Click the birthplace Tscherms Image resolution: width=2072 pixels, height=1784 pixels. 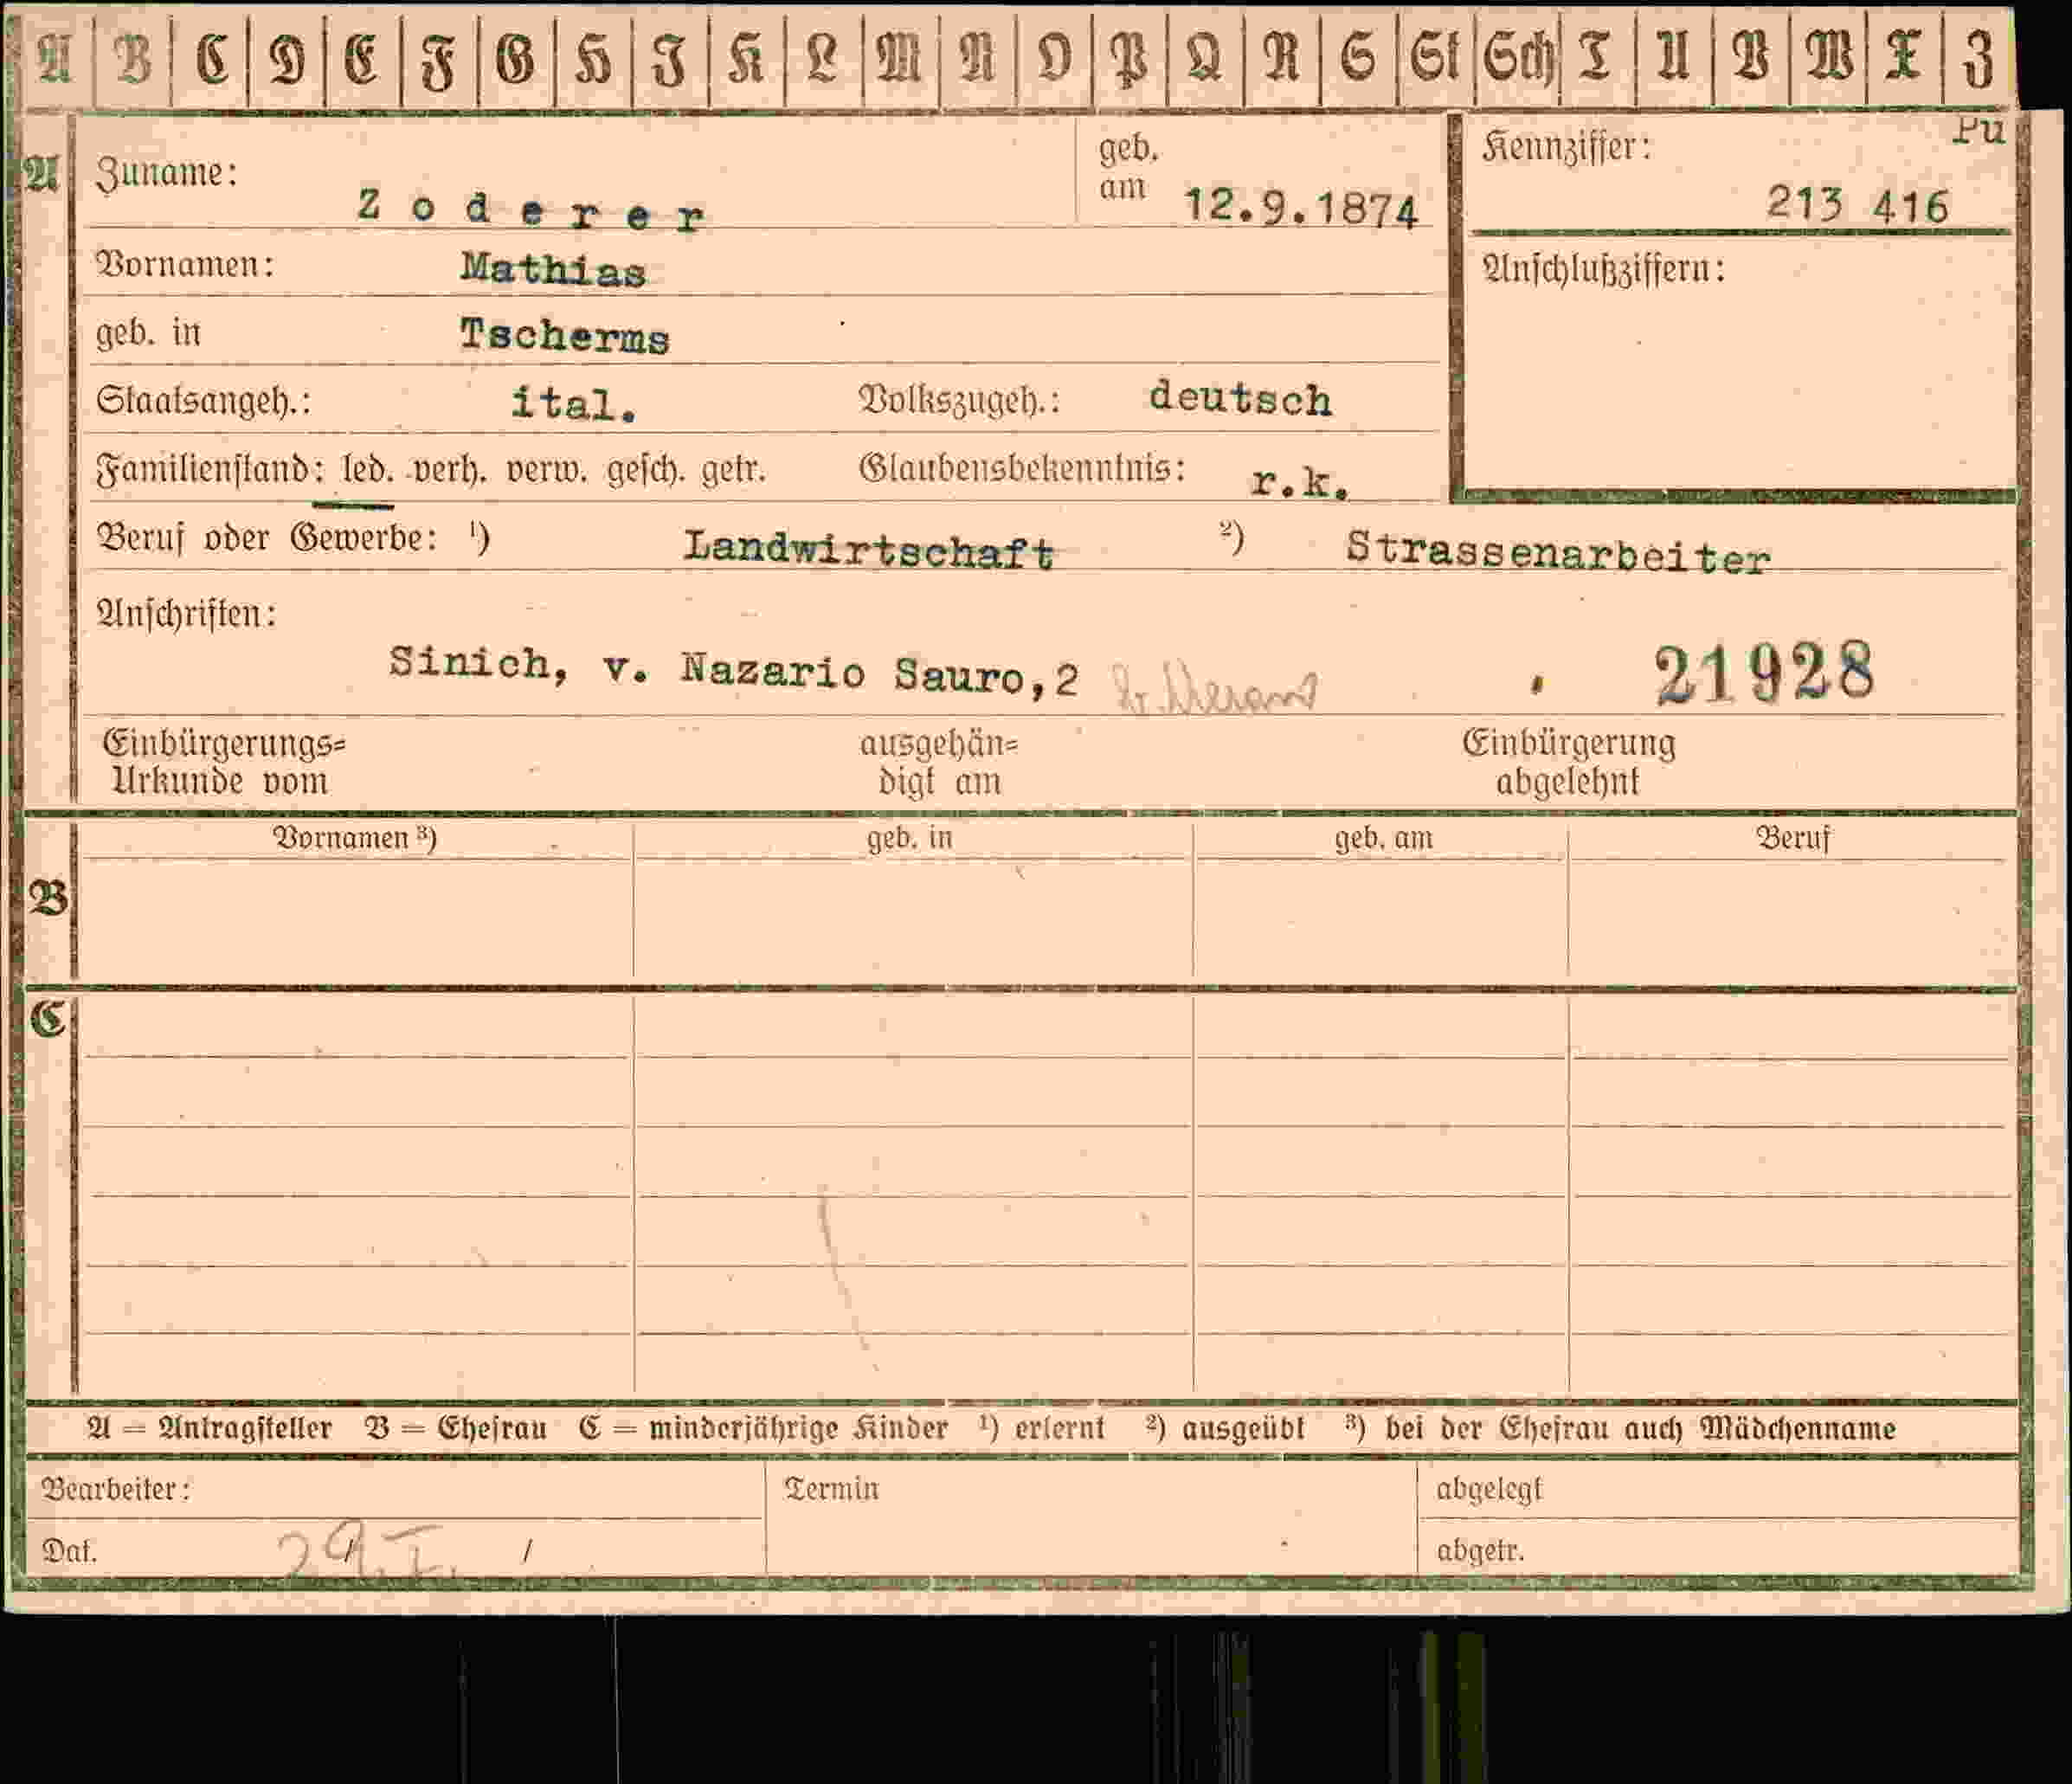coord(564,337)
